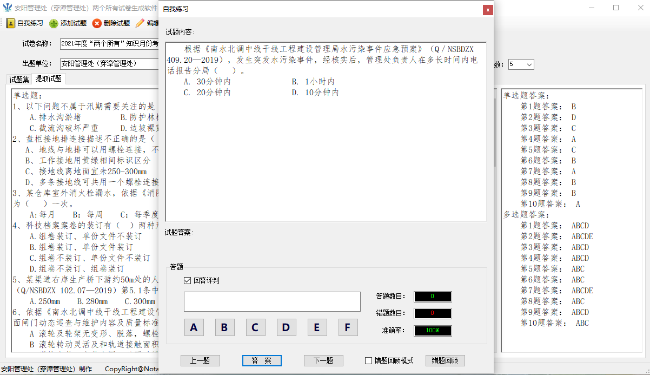650x375 pixels.
Task: Go to previous question with 上一题
Action: pos(200,360)
